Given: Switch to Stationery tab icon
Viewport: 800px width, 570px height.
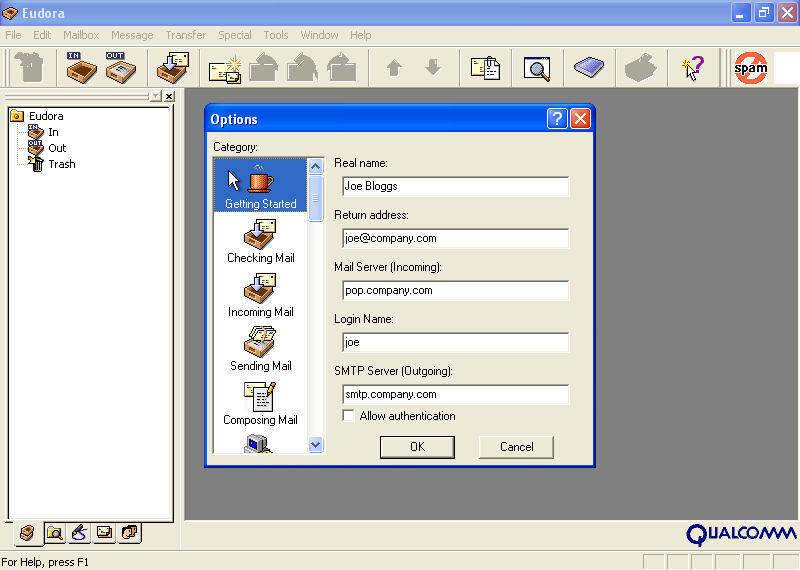Looking at the screenshot, I should [x=104, y=533].
